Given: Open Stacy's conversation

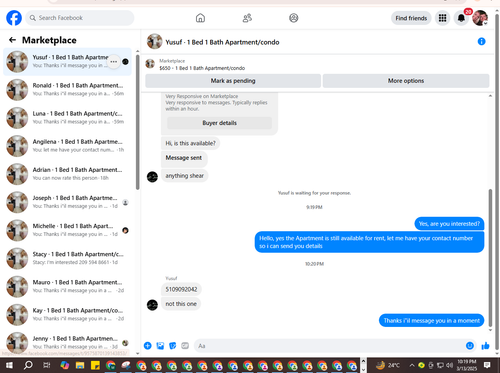Looking at the screenshot, I should (x=67, y=258).
